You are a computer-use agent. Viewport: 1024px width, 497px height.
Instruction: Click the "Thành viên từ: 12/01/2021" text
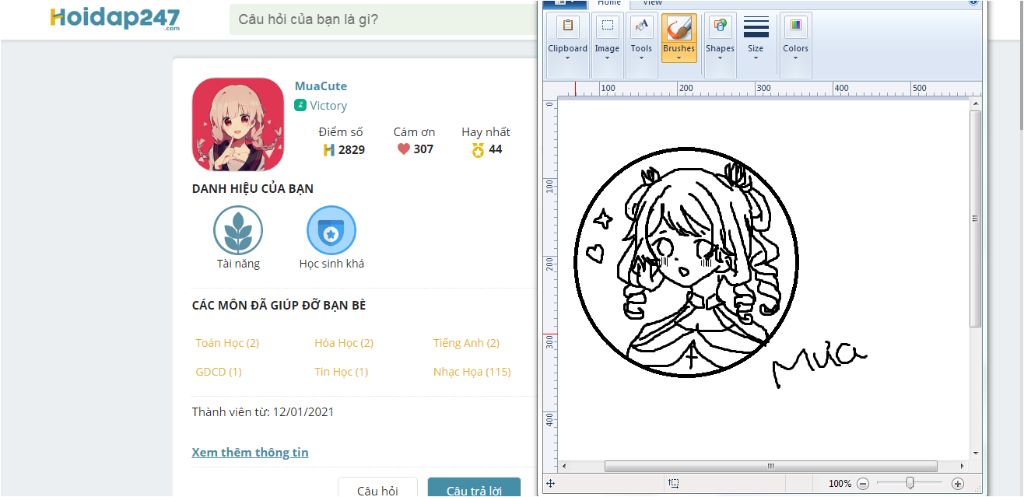(263, 412)
